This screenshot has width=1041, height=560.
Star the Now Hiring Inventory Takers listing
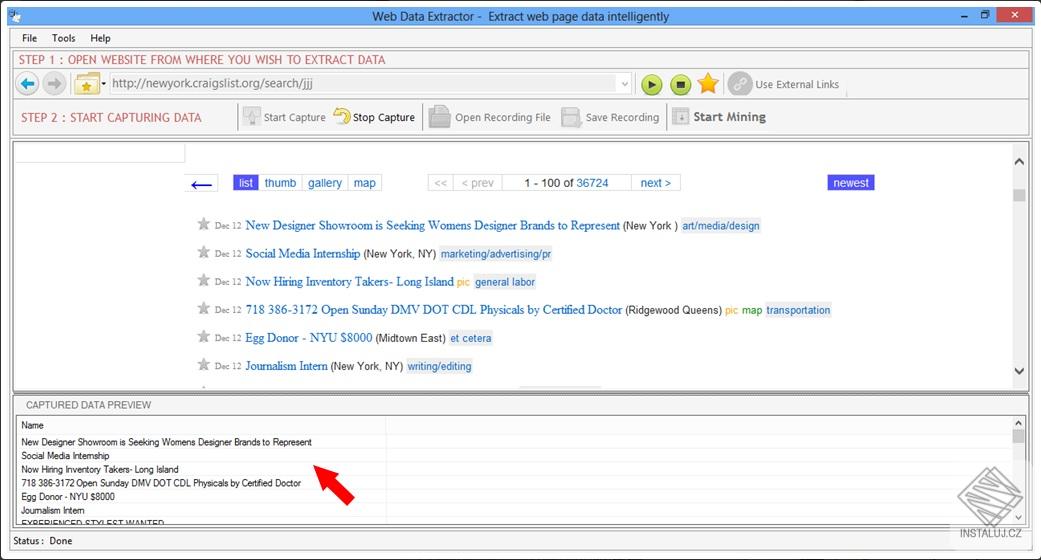(204, 280)
